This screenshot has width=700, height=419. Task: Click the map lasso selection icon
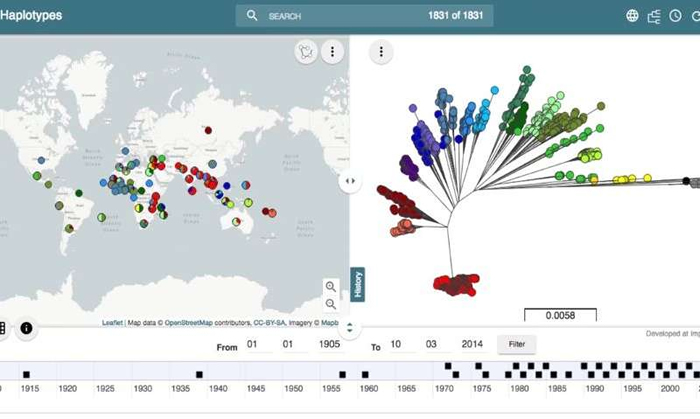[306, 52]
